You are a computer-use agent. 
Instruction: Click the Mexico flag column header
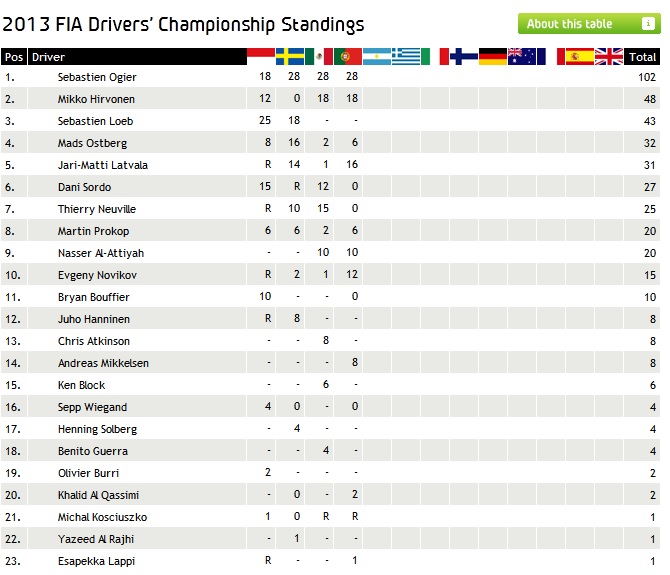coord(319,57)
